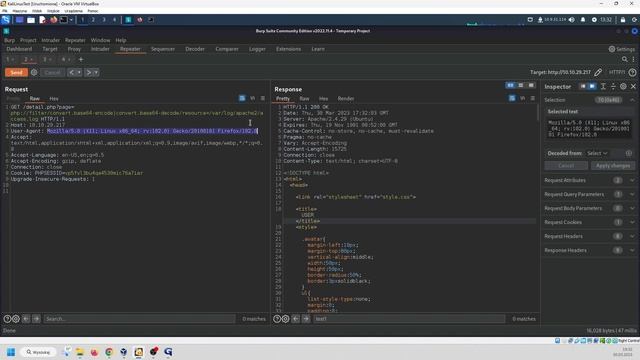Toggle Response non-printable characters \n button
Viewport: 640px width, 360px height.
(522, 98)
